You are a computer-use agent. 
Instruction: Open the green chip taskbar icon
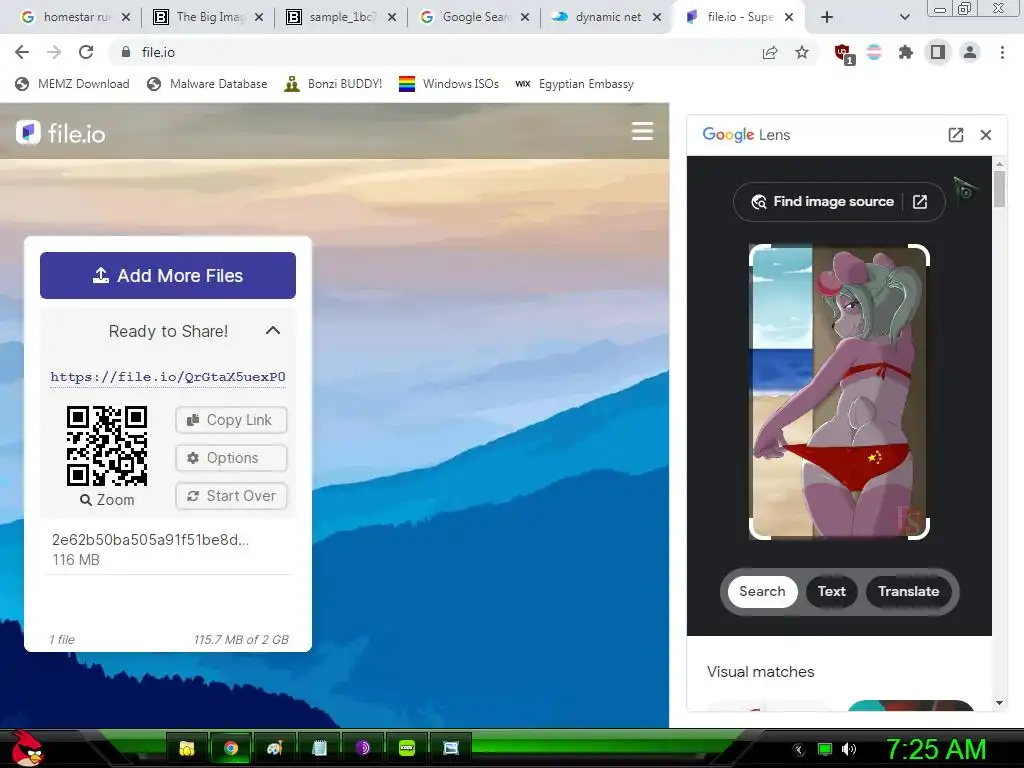pyautogui.click(x=406, y=748)
